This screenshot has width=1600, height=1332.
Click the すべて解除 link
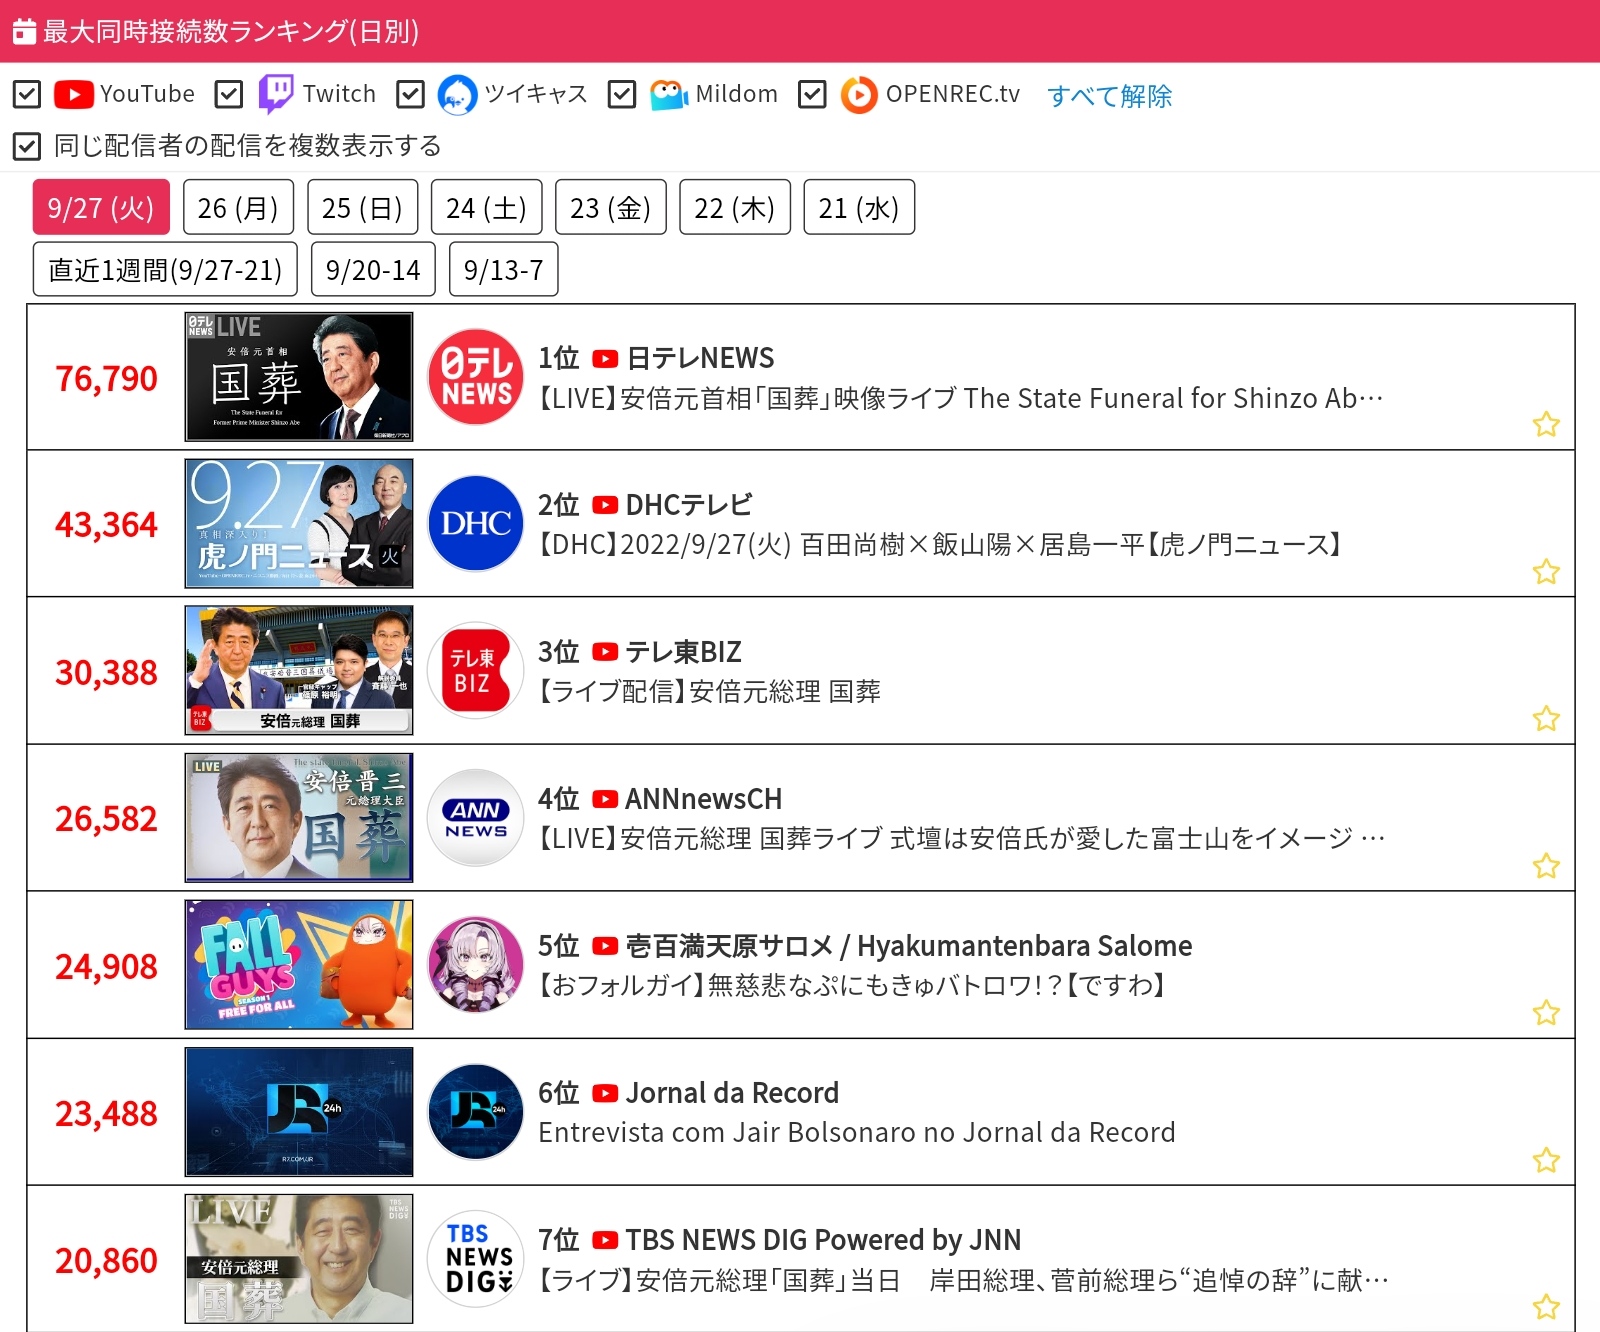(x=1109, y=96)
